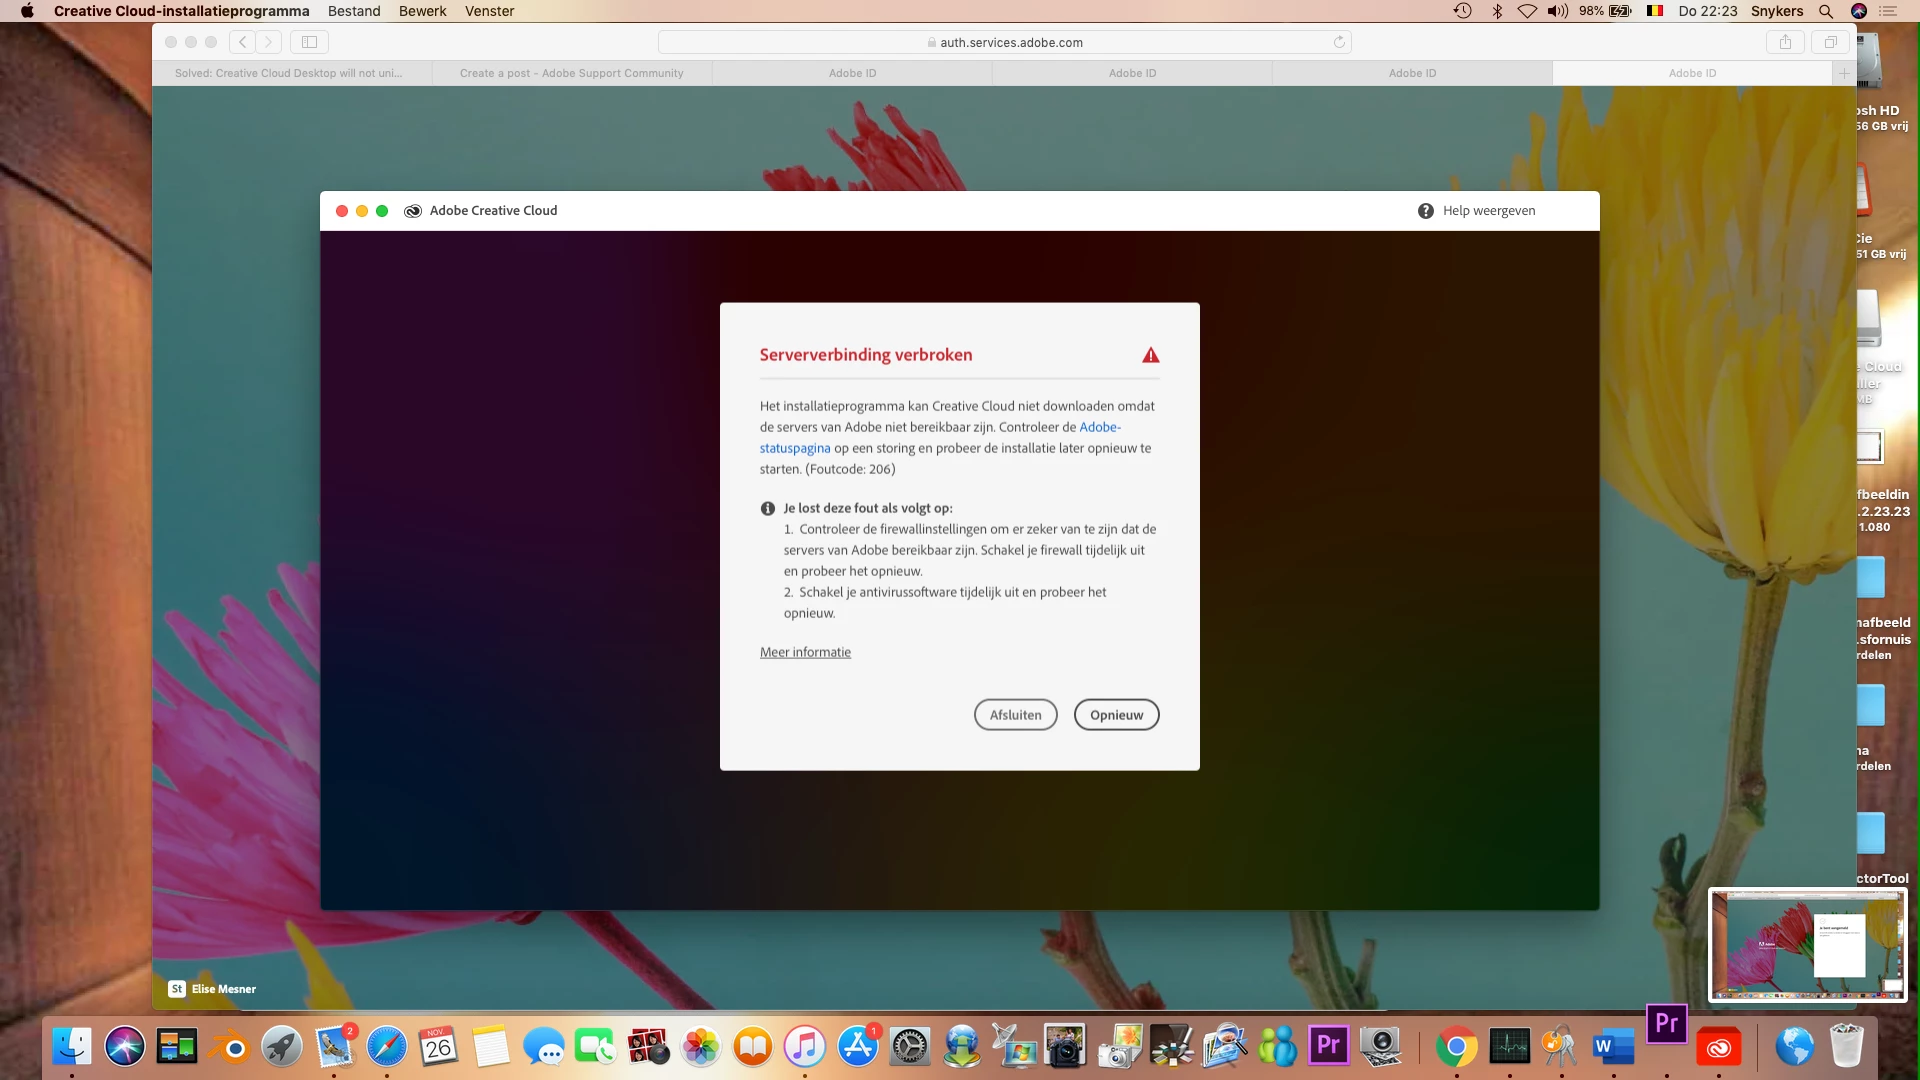Click the Do 22:23 clock
Screen dimensions: 1920x1080
click(x=1708, y=11)
